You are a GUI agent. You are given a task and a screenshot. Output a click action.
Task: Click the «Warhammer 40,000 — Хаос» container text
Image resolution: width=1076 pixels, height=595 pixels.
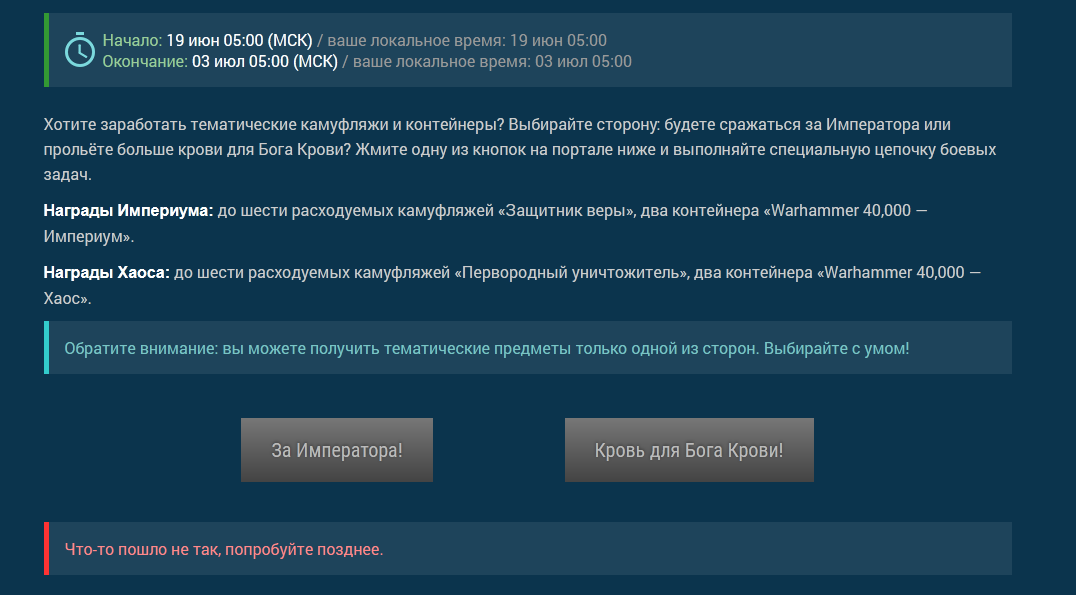(x=903, y=272)
